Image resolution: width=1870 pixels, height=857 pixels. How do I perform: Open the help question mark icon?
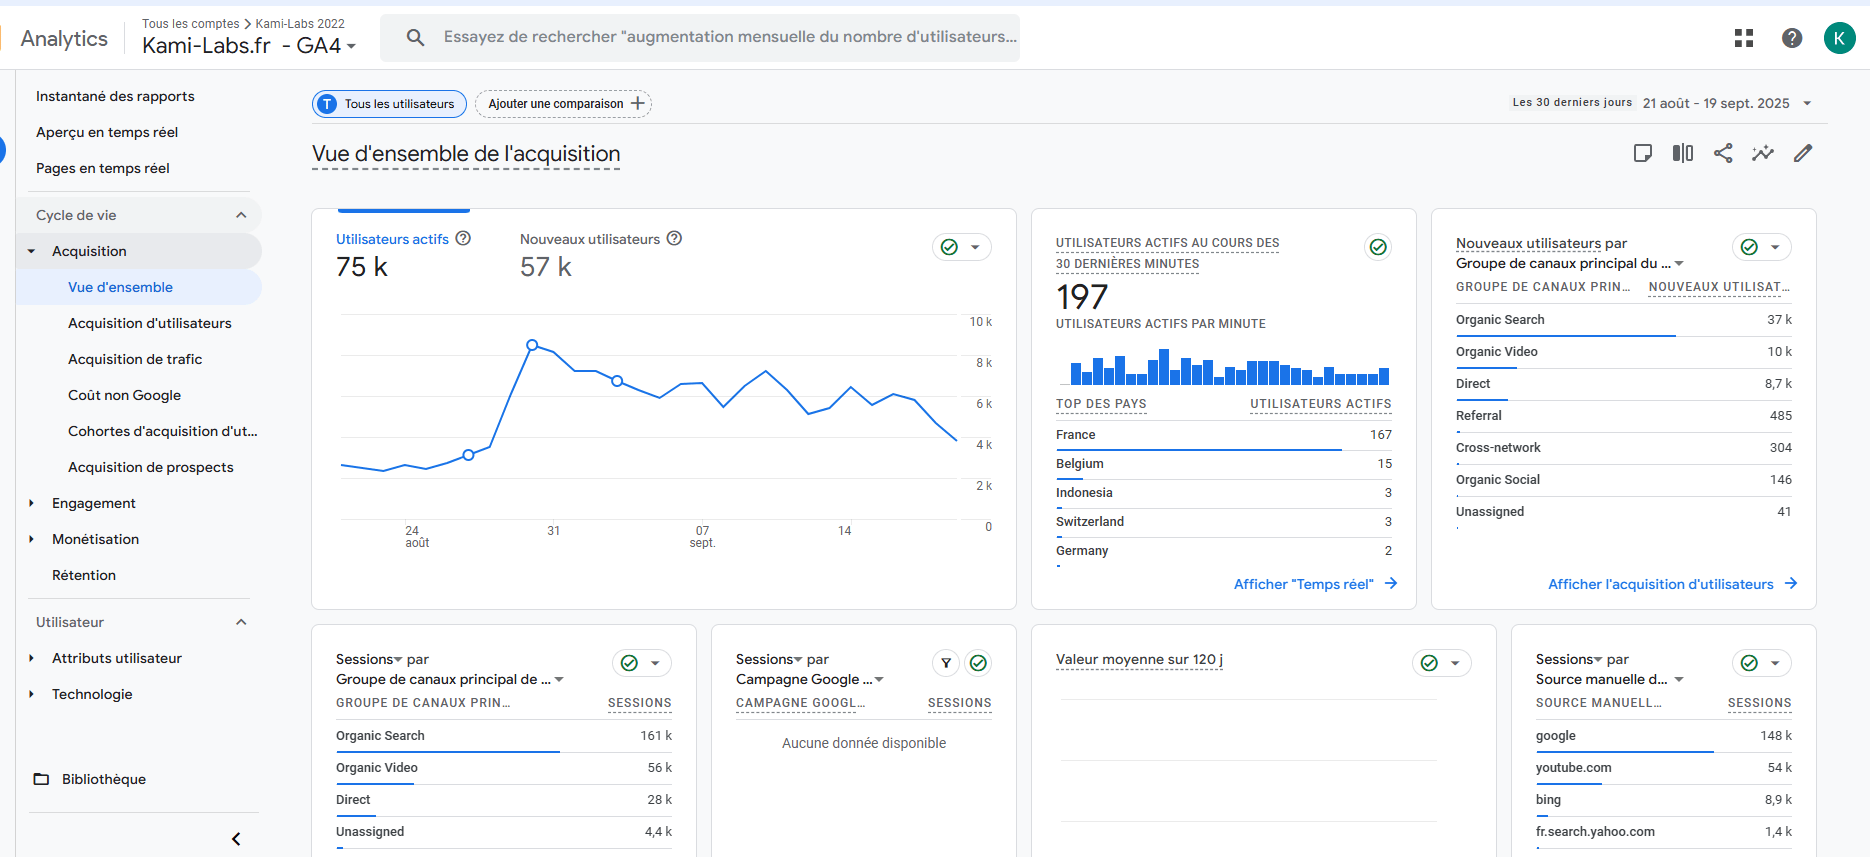(1792, 38)
